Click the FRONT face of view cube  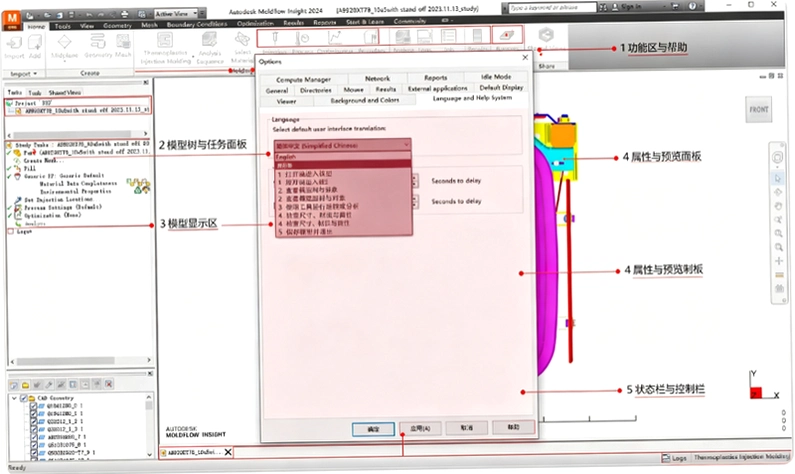(x=758, y=110)
